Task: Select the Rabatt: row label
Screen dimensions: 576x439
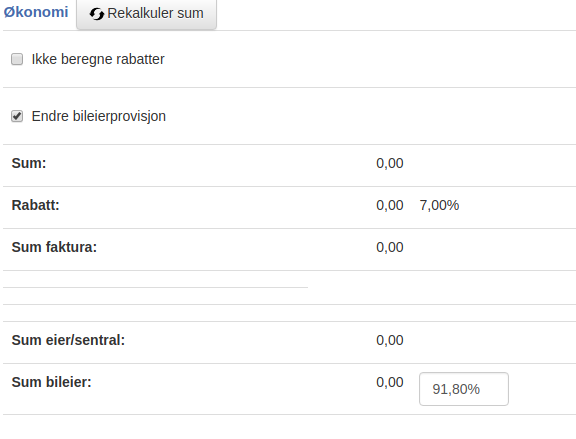Action: click(36, 205)
